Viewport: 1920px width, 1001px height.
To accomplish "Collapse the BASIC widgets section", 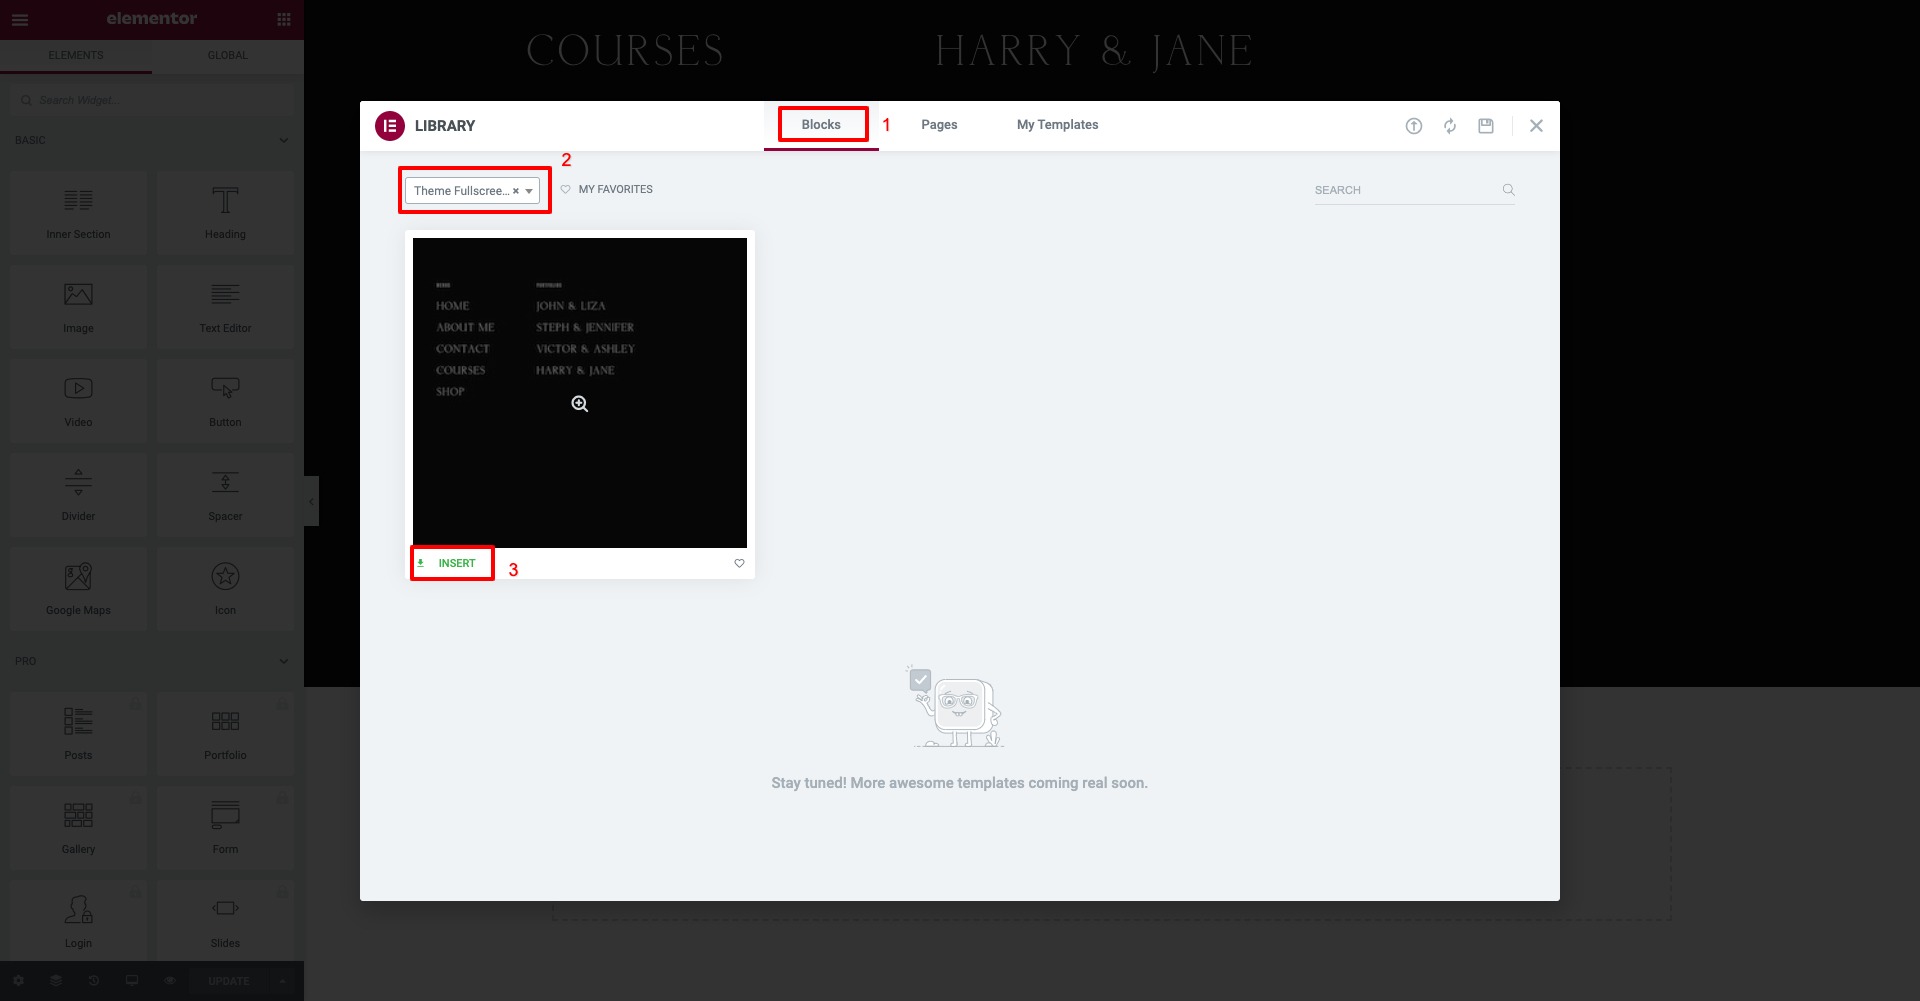I will 283,140.
